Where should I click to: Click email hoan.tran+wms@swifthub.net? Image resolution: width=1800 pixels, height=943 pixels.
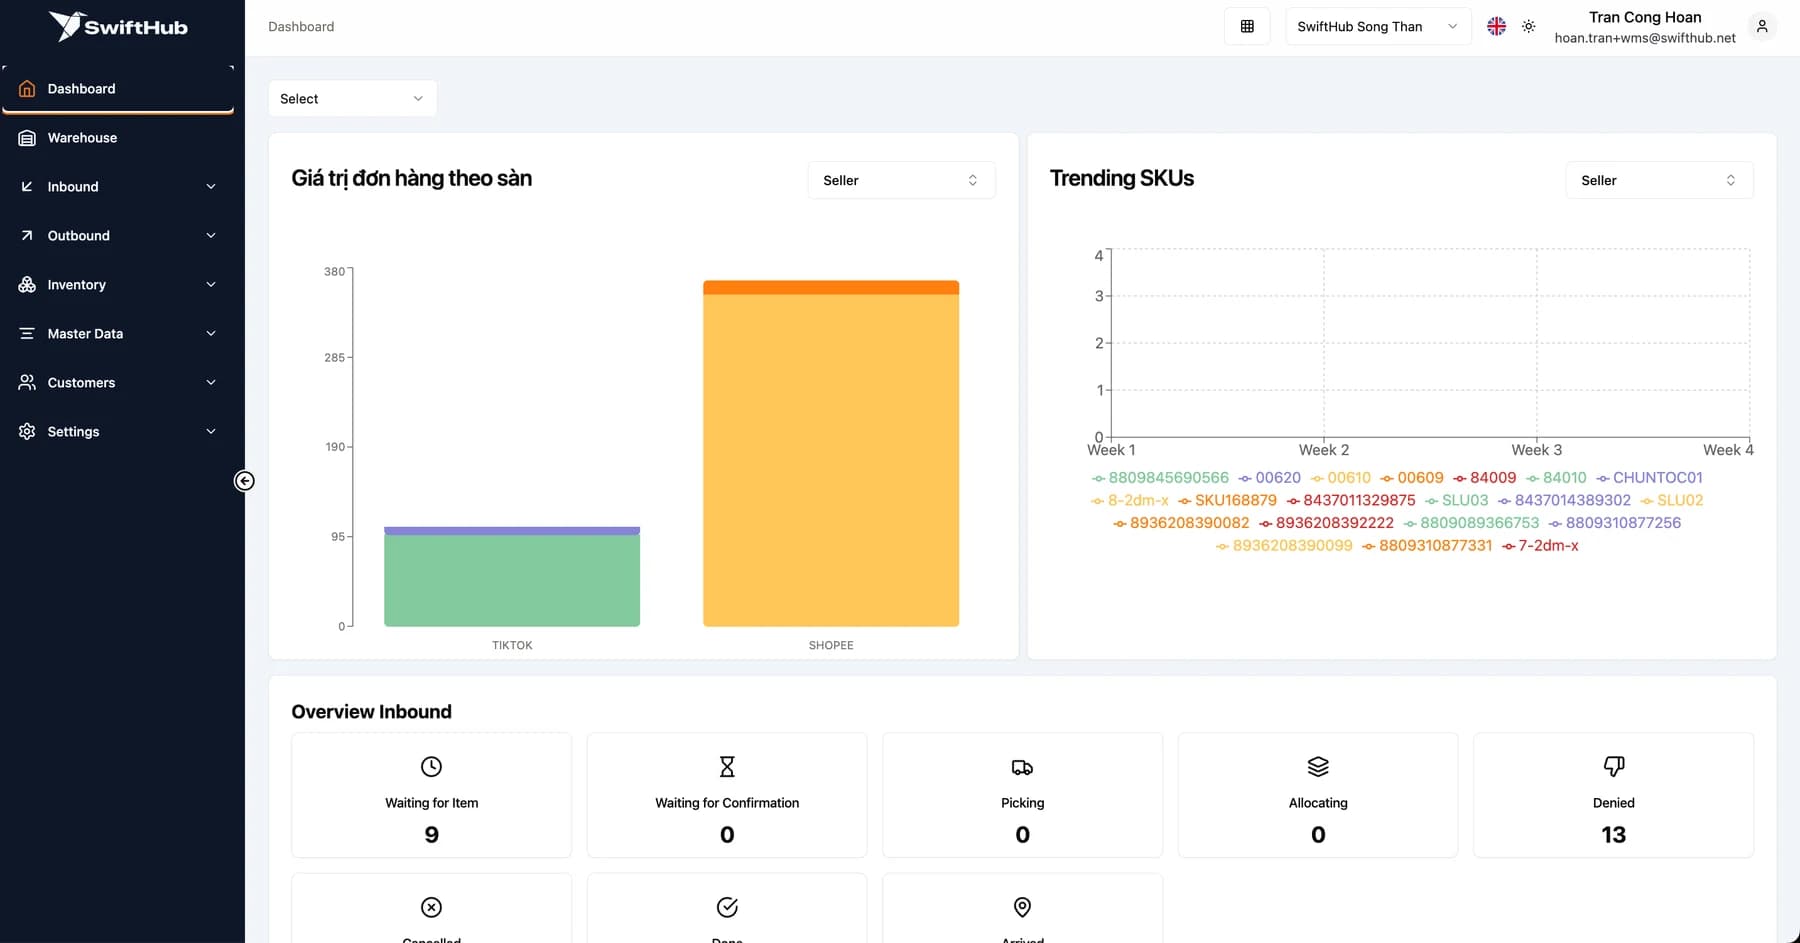(1645, 38)
